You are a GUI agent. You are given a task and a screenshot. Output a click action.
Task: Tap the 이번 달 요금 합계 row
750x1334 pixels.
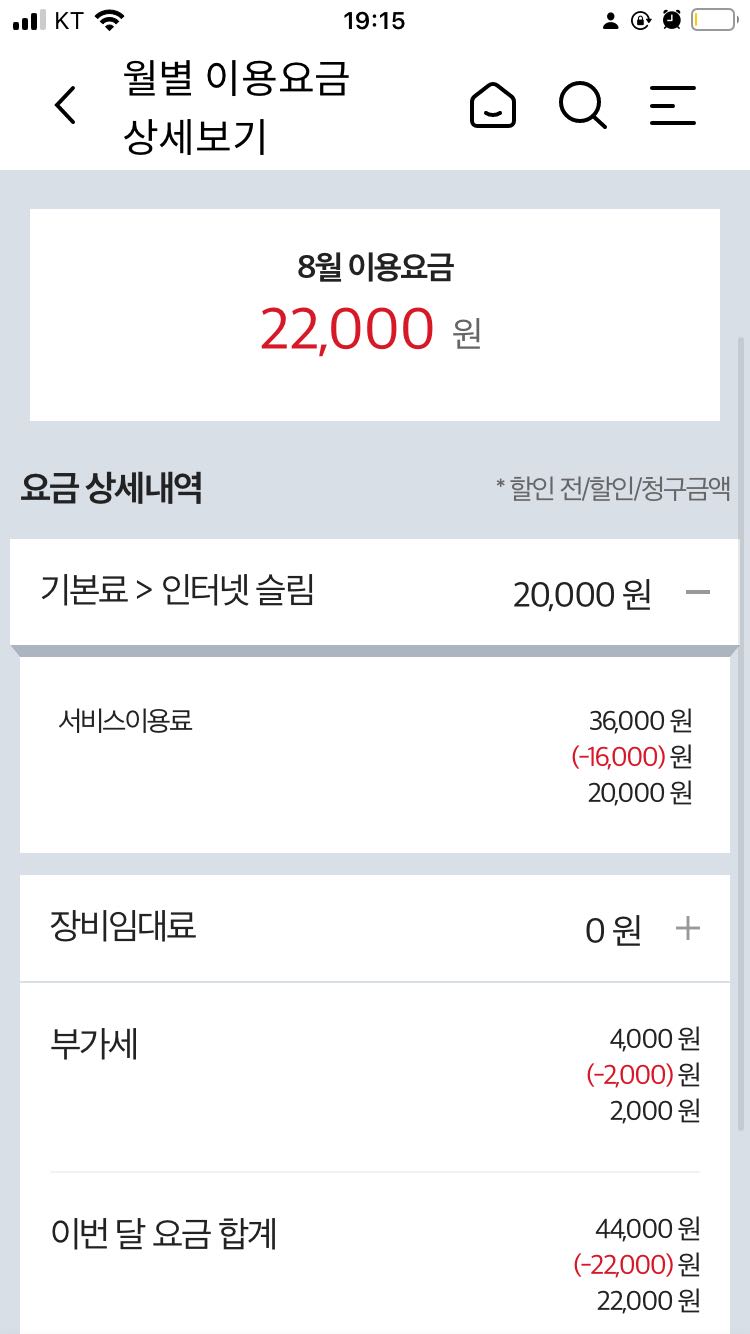click(x=375, y=1262)
